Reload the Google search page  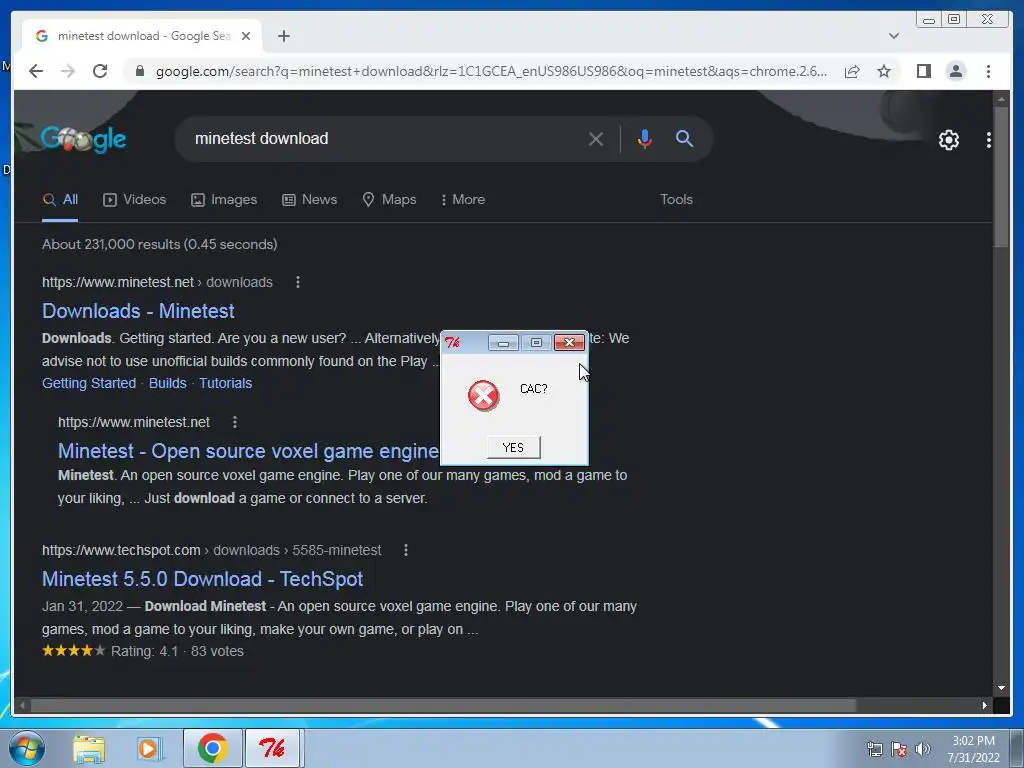click(100, 71)
